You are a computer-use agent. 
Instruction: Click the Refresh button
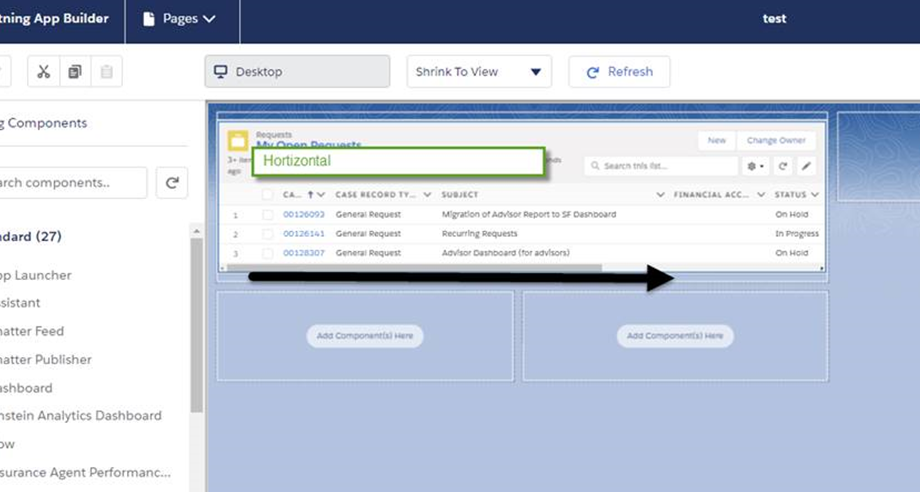coord(619,72)
